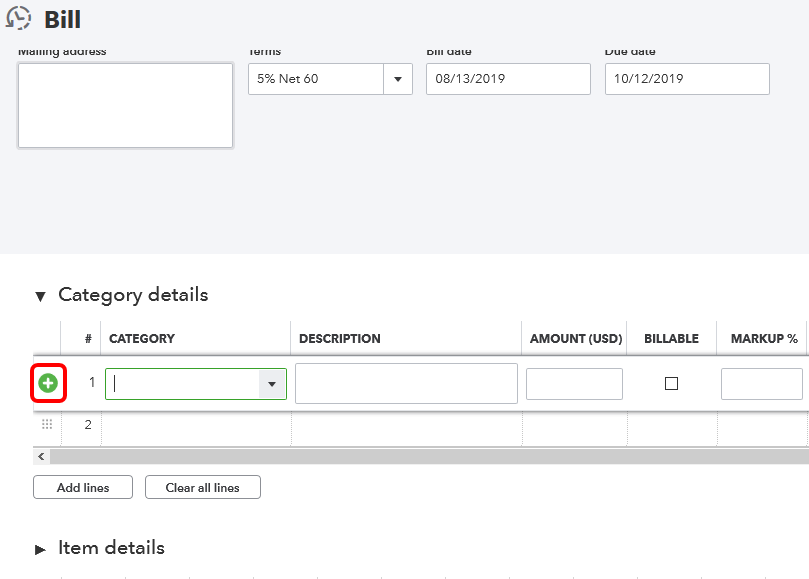
Task: Click the Markup % field in row 1
Action: pyautogui.click(x=761, y=384)
